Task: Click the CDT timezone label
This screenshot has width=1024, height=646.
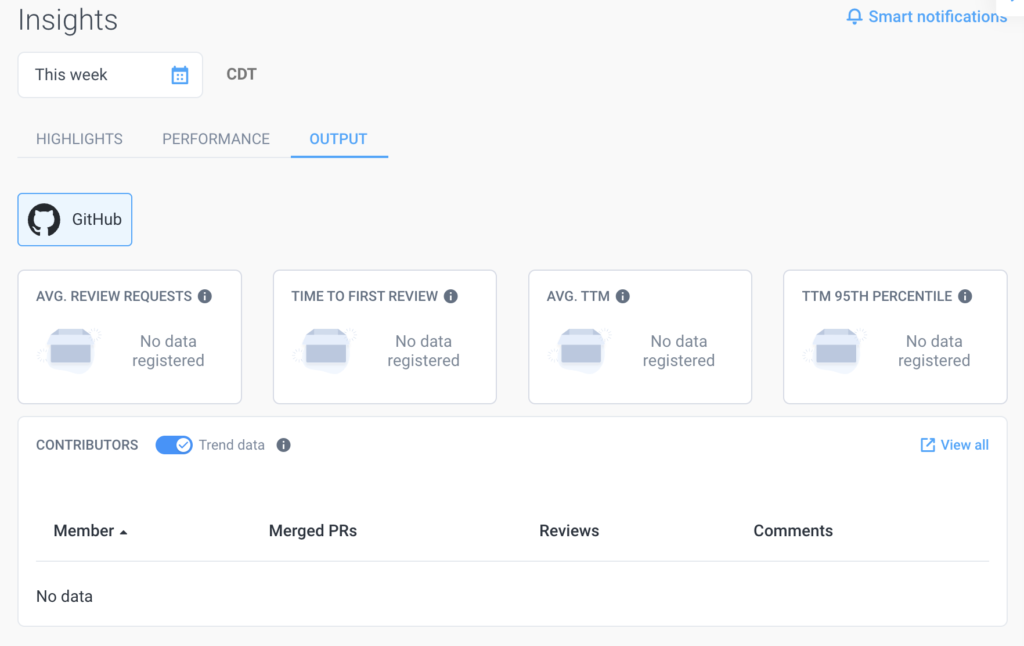Action: click(241, 74)
